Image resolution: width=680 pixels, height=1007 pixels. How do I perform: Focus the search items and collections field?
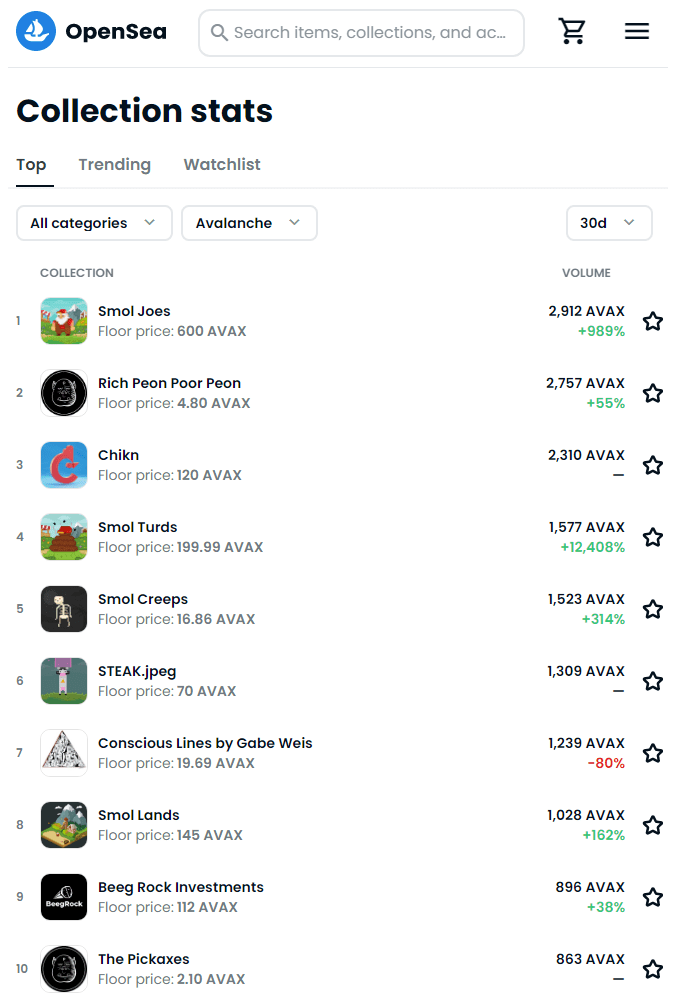[368, 33]
